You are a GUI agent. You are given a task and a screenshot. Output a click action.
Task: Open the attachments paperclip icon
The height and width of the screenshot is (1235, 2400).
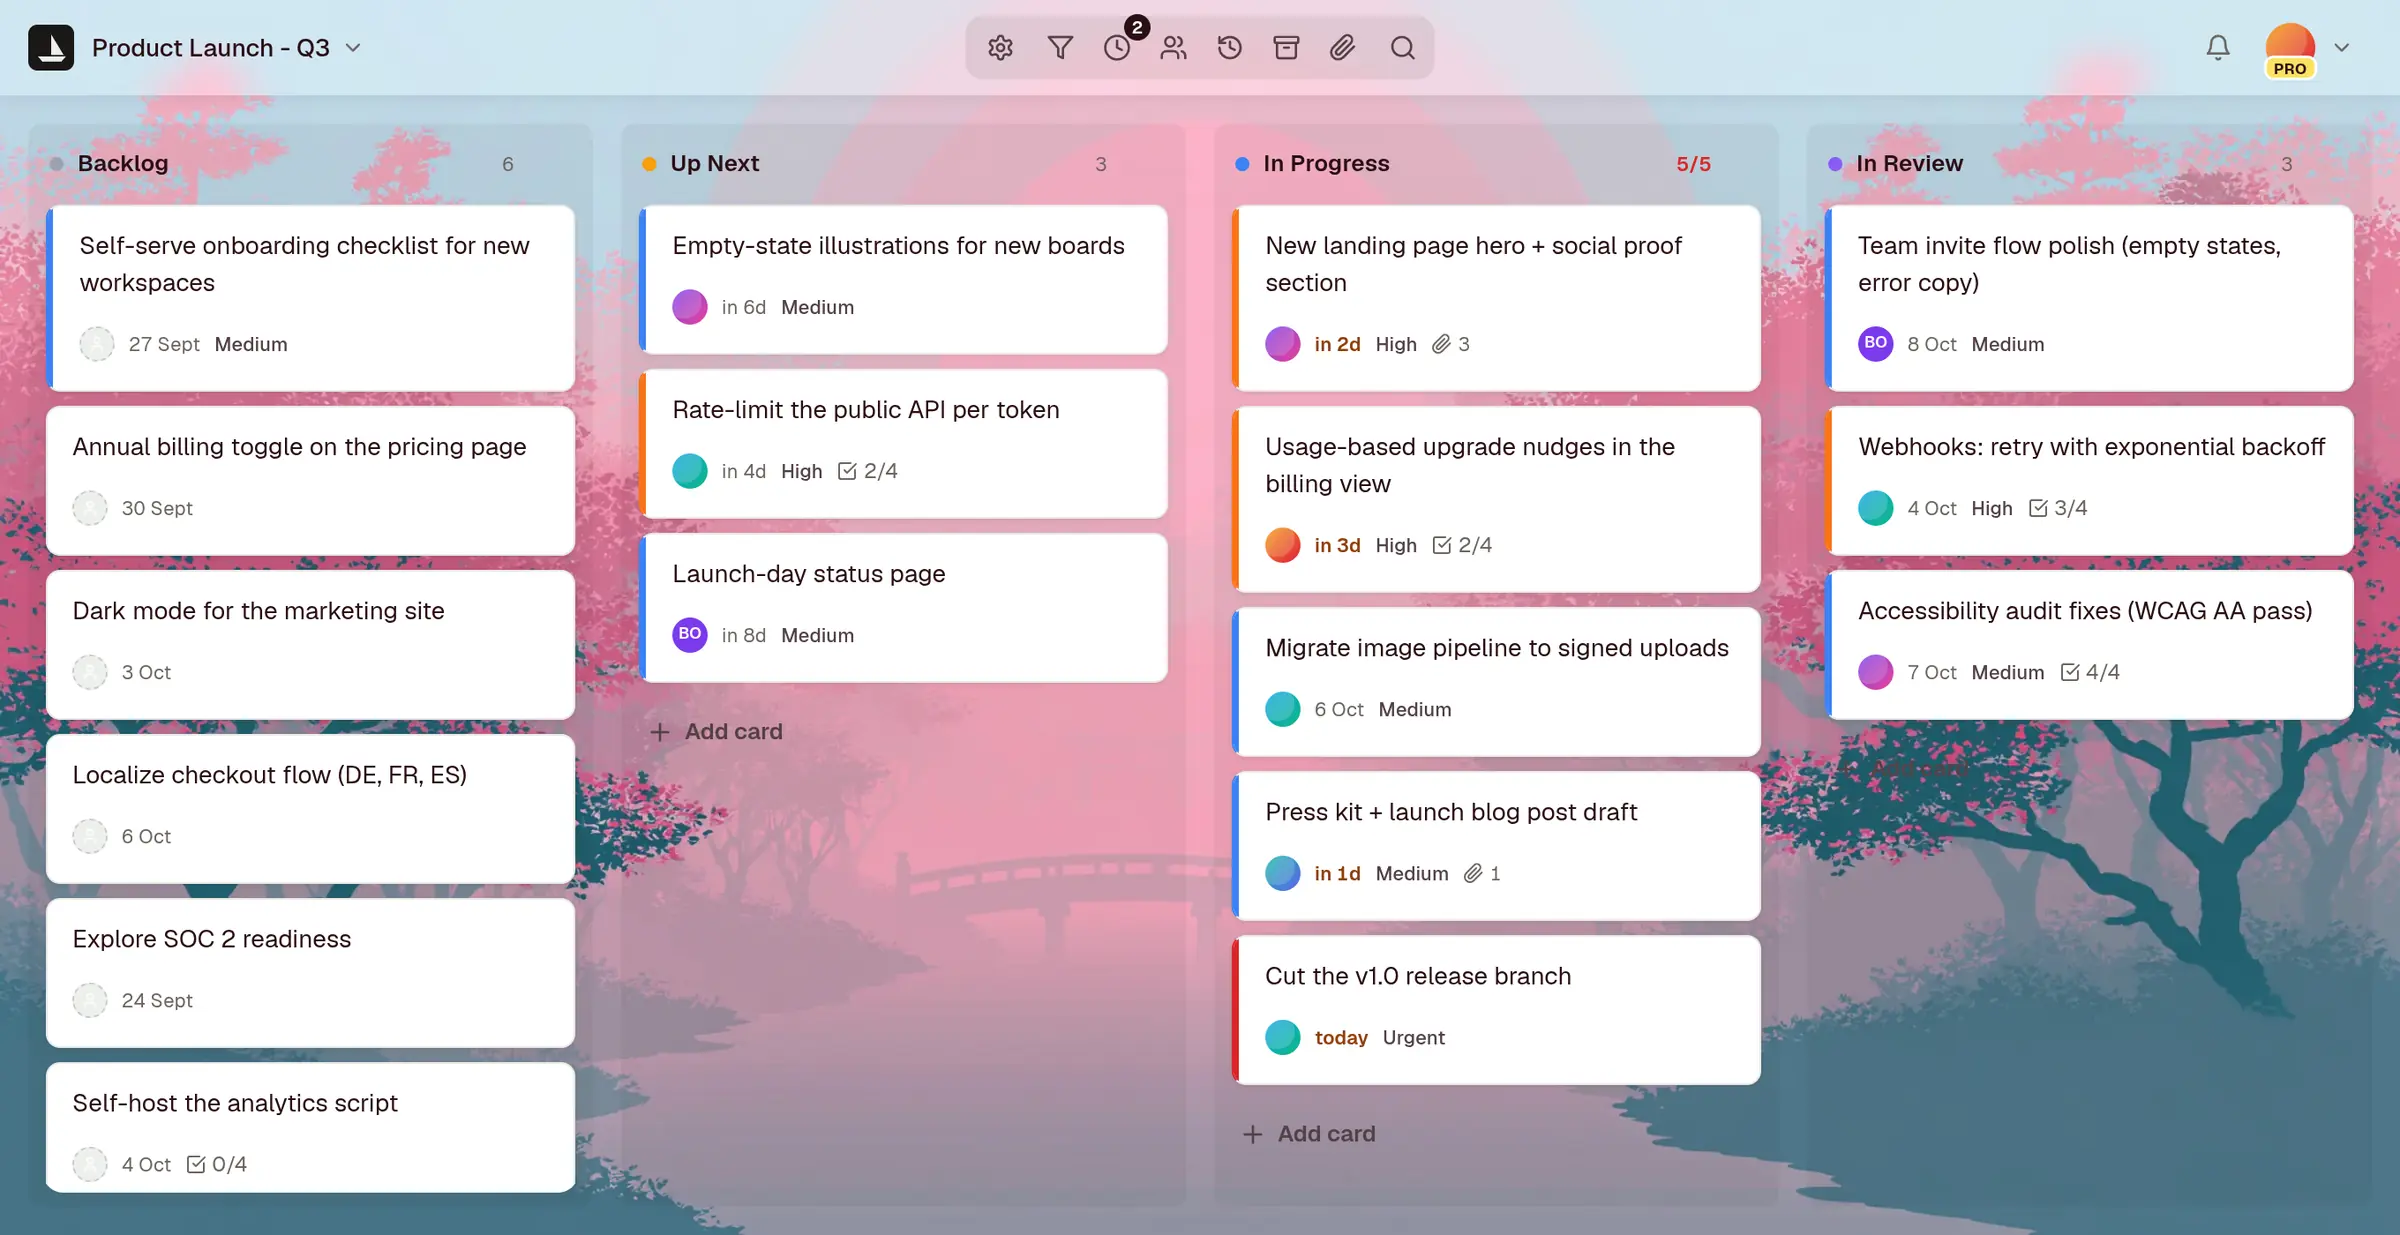tap(1342, 48)
